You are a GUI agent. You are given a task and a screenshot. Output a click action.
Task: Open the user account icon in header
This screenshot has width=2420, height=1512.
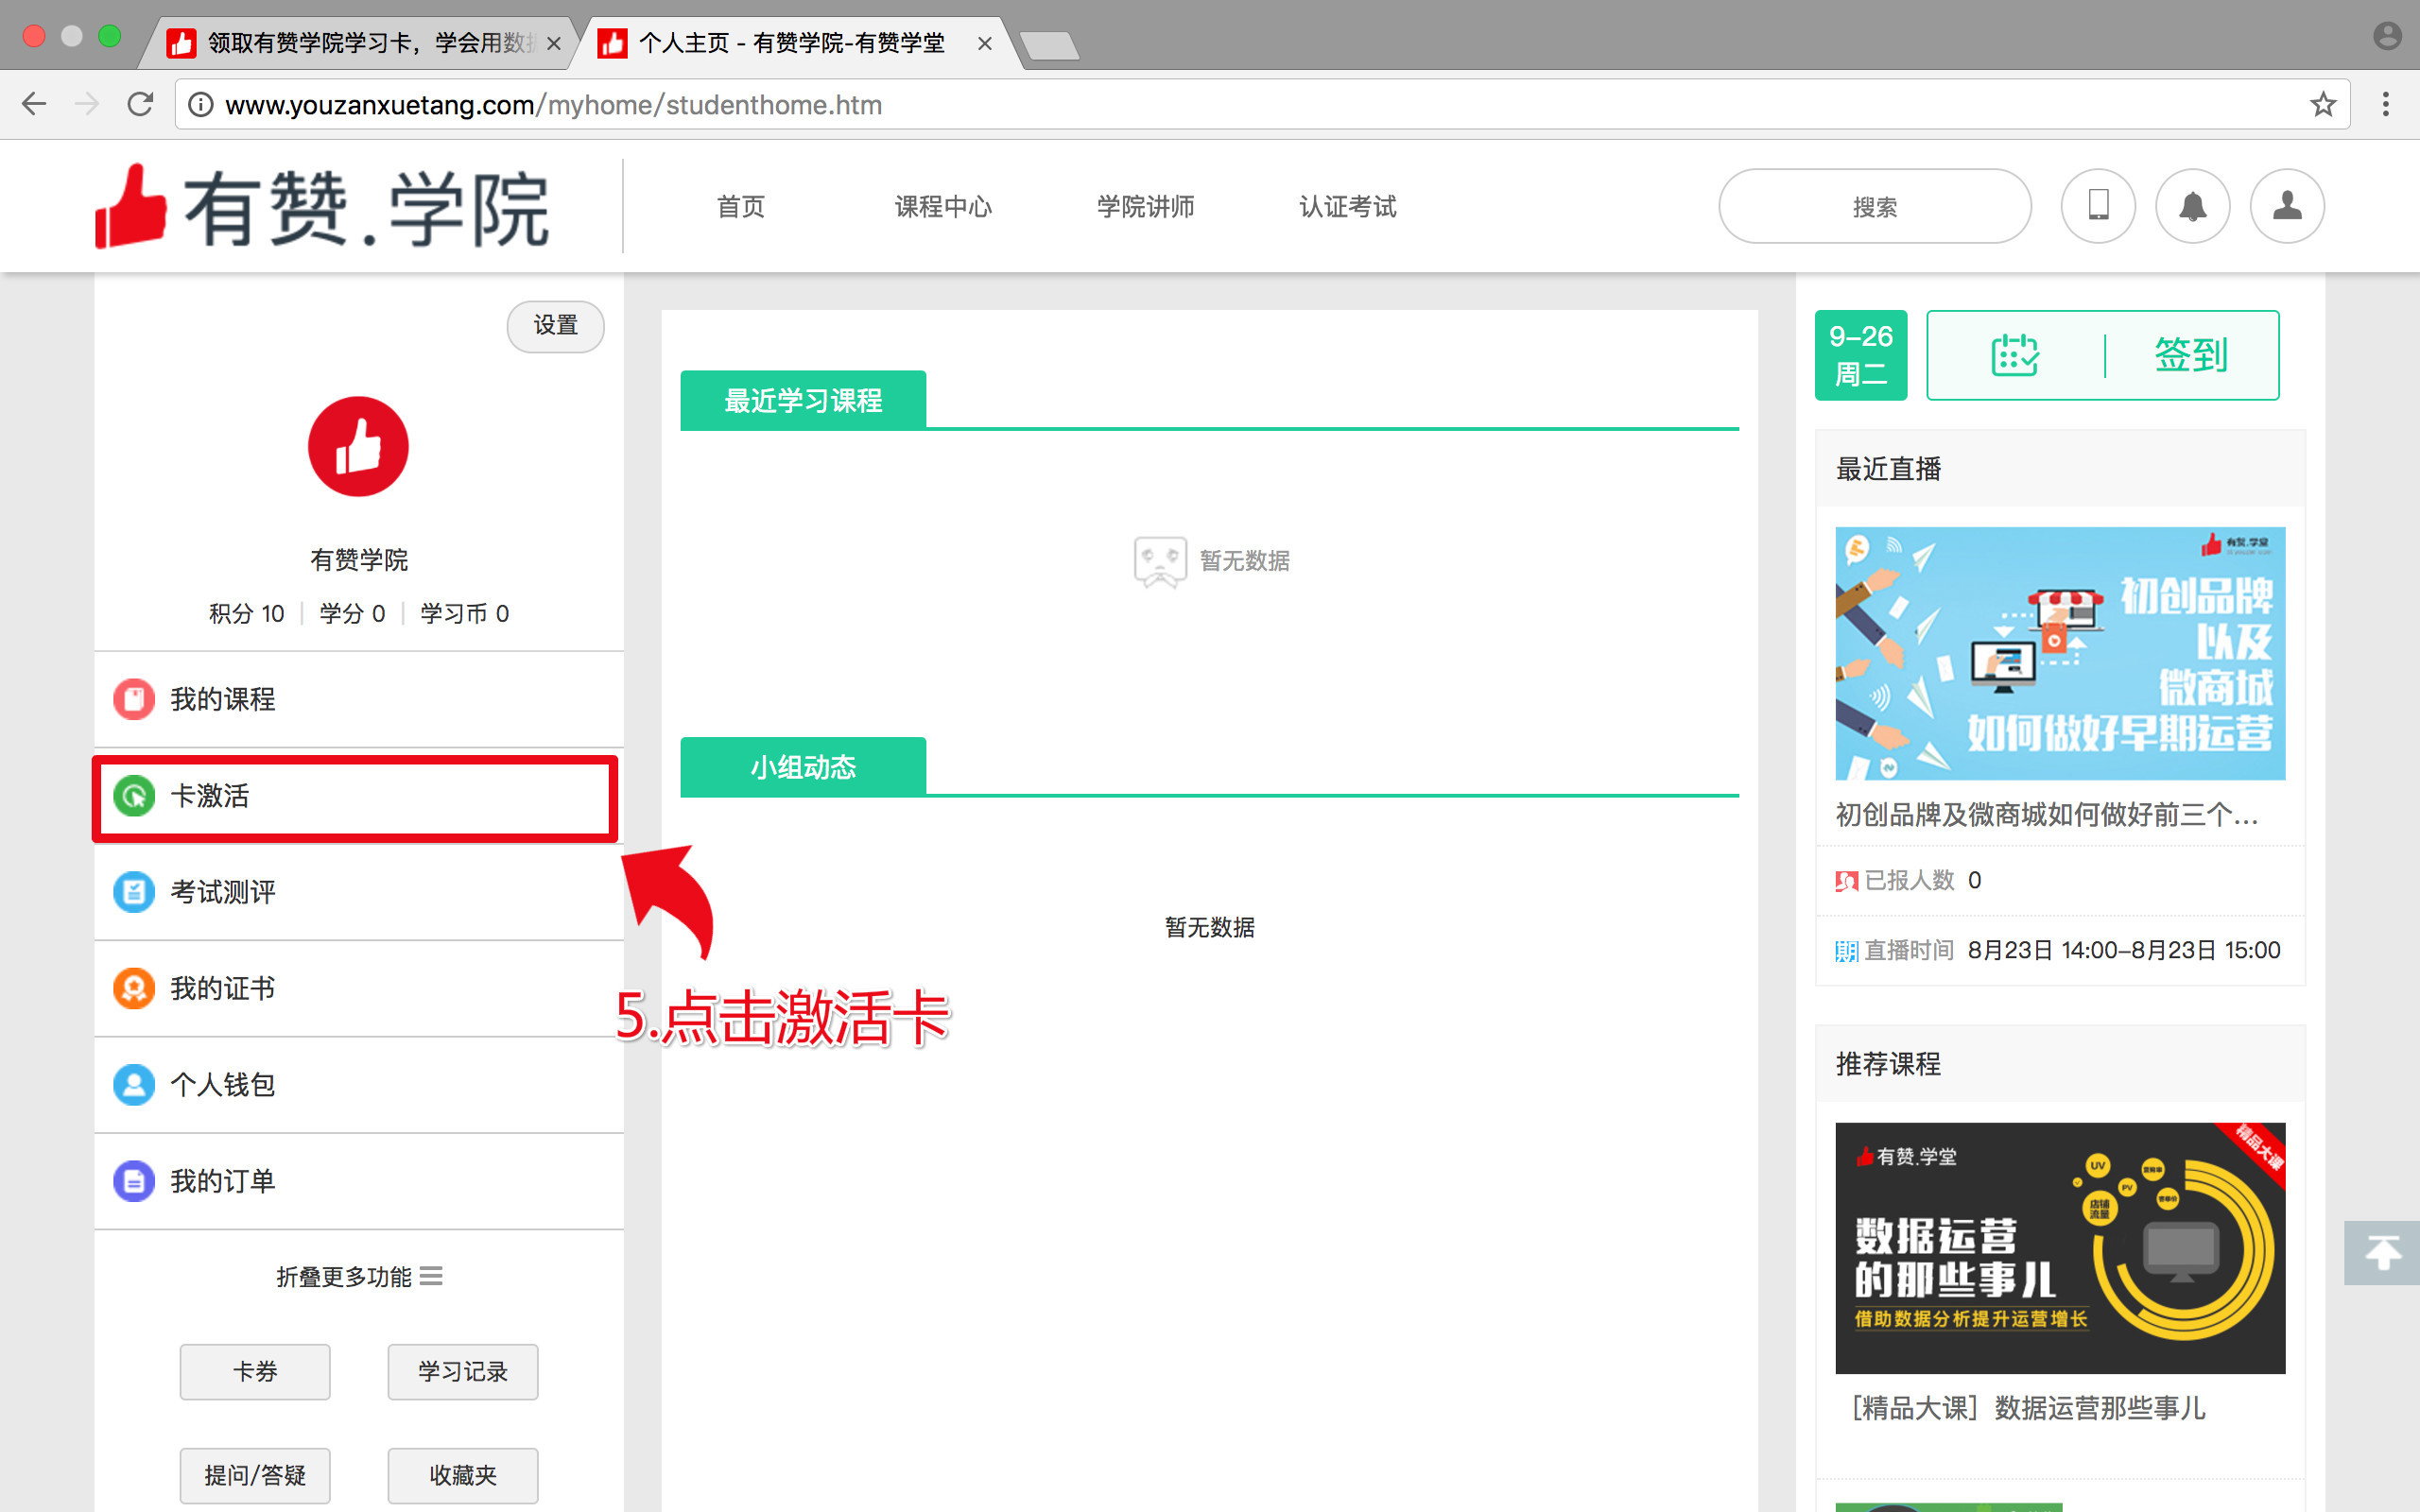pyautogui.click(x=2287, y=206)
